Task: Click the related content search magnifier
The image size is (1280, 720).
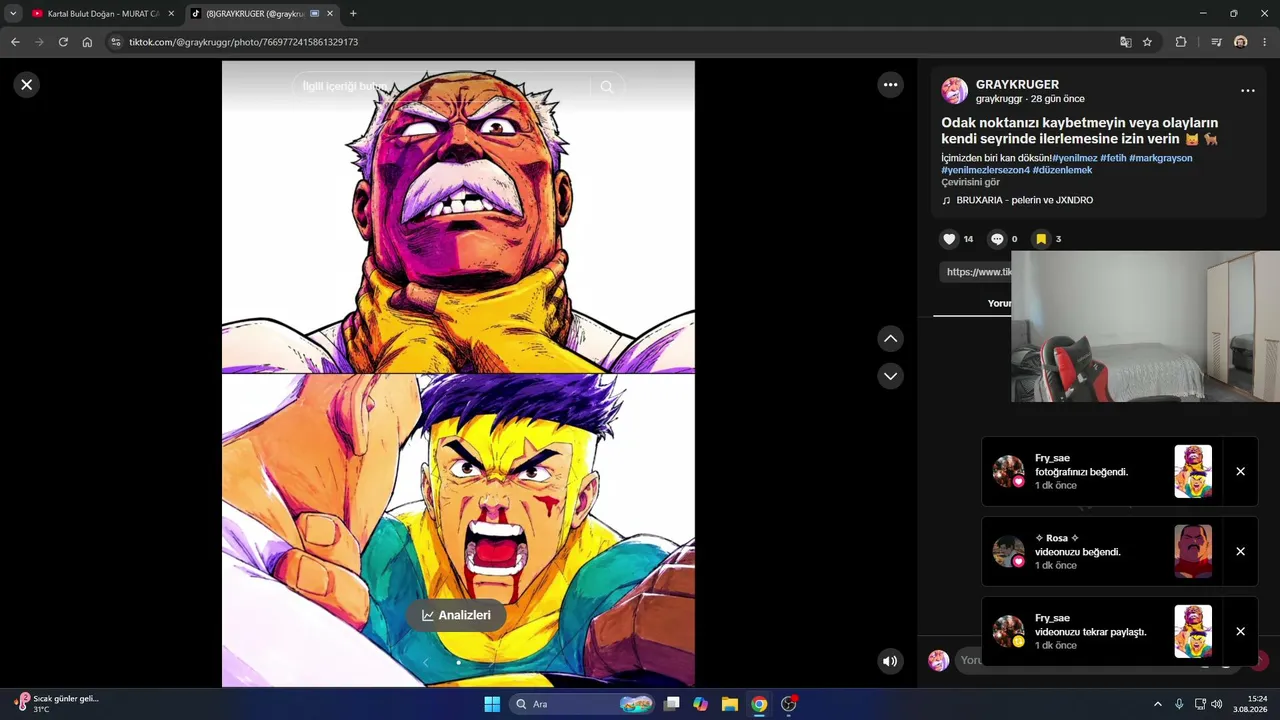Action: 607,87
